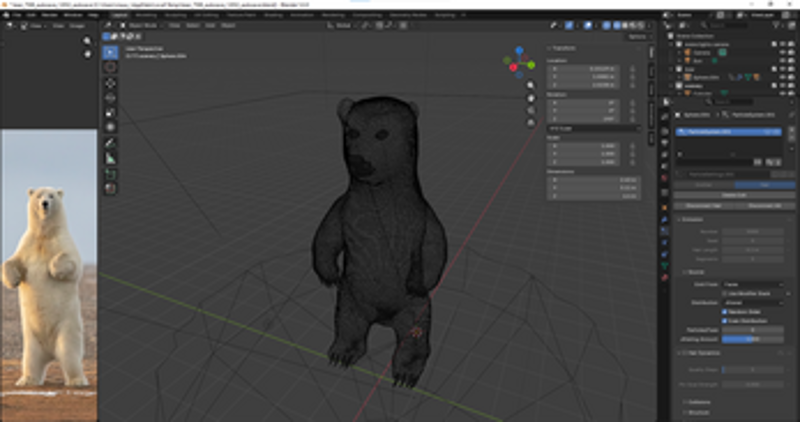Image resolution: width=800 pixels, height=422 pixels.
Task: Switch perspective/orthographic view icon
Action: click(x=531, y=122)
